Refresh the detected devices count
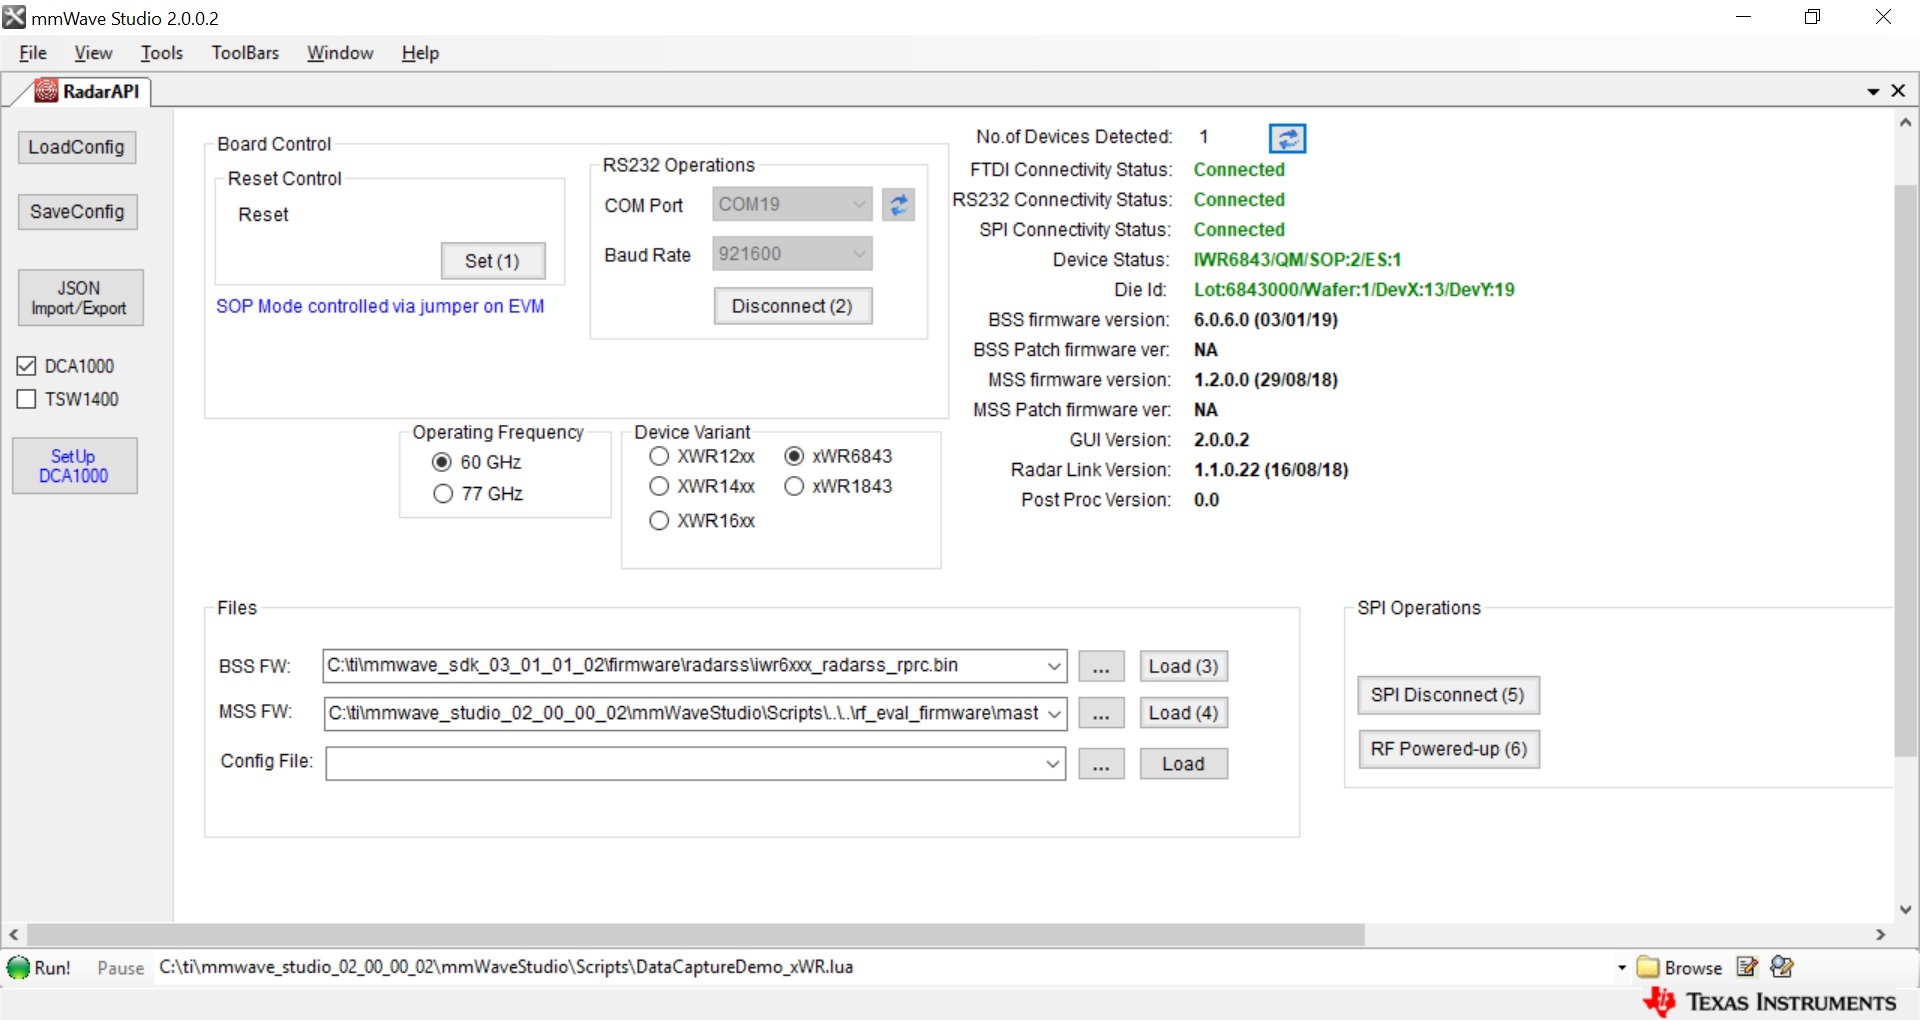Screen dimensions: 1920x1020 tap(1287, 138)
